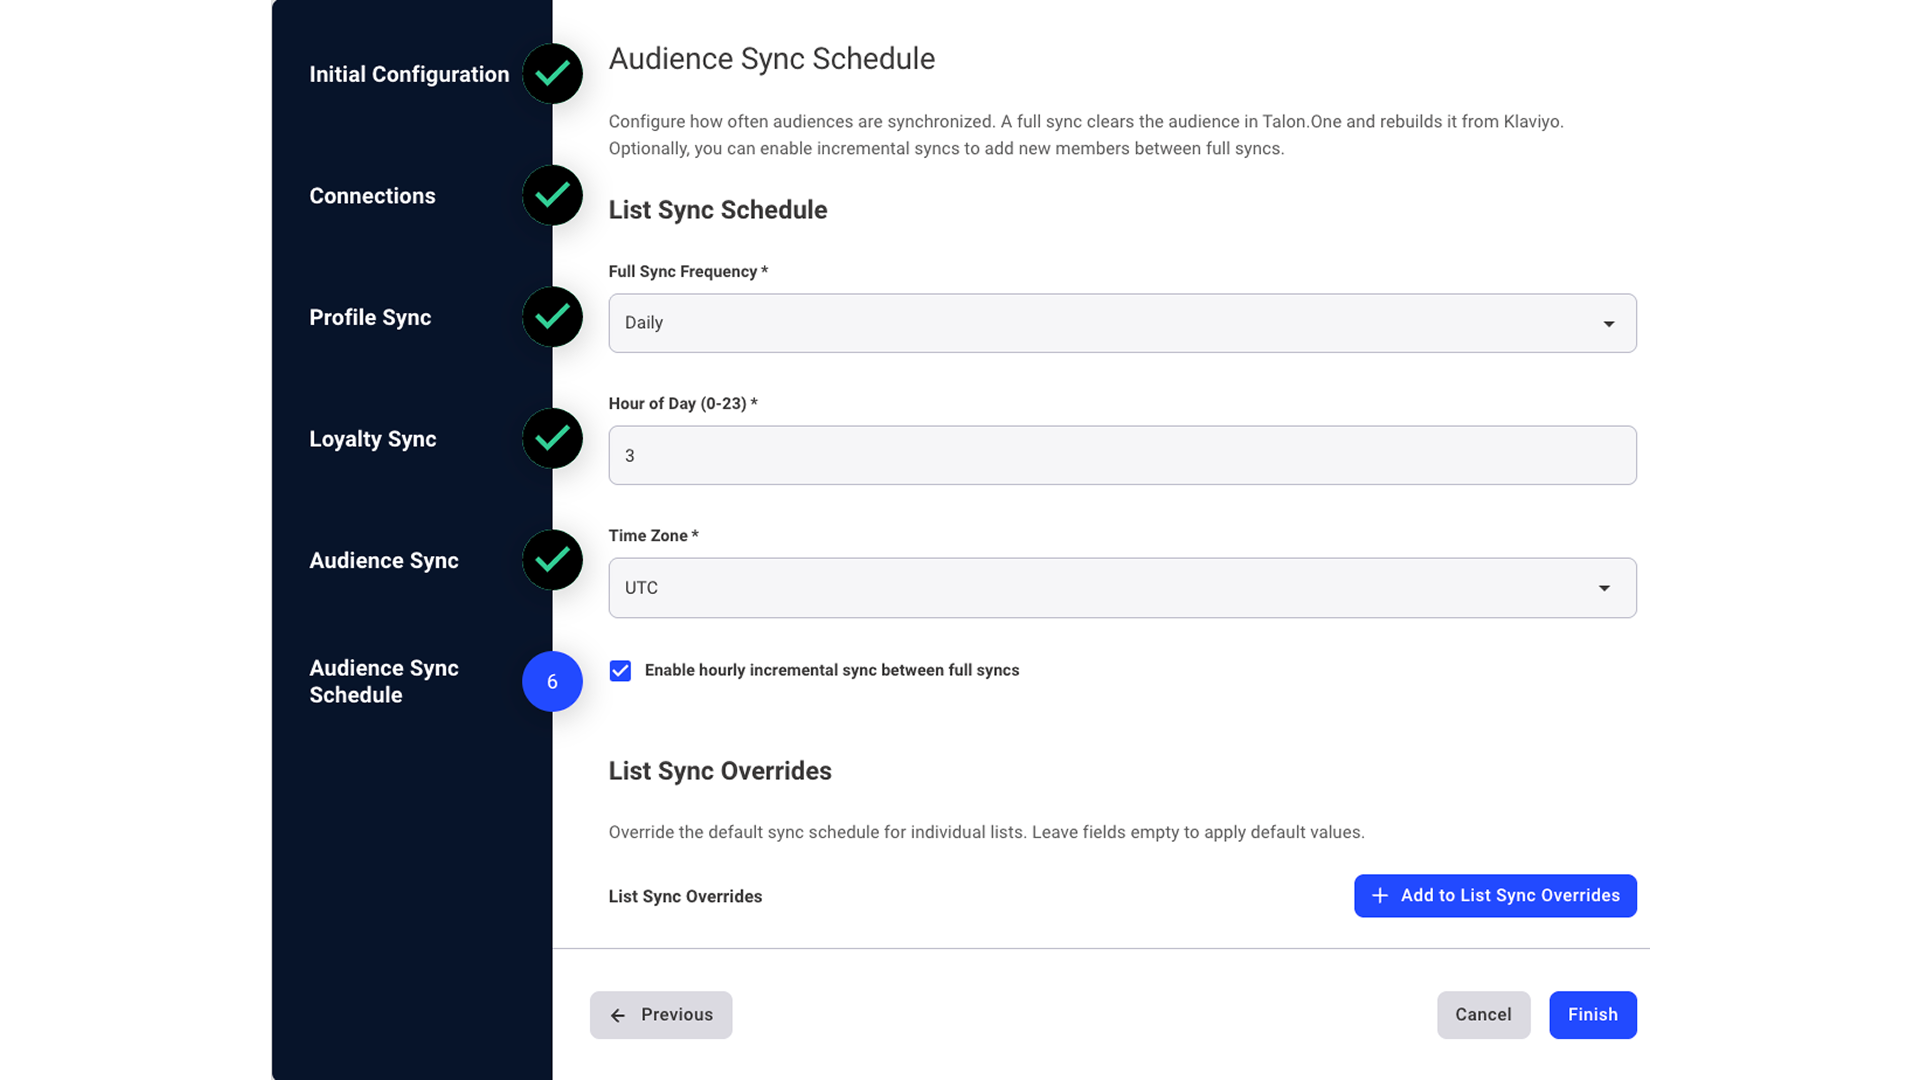Click the 'Full Sync Frequency *' label
This screenshot has height=1080, width=1920.
pos(688,272)
